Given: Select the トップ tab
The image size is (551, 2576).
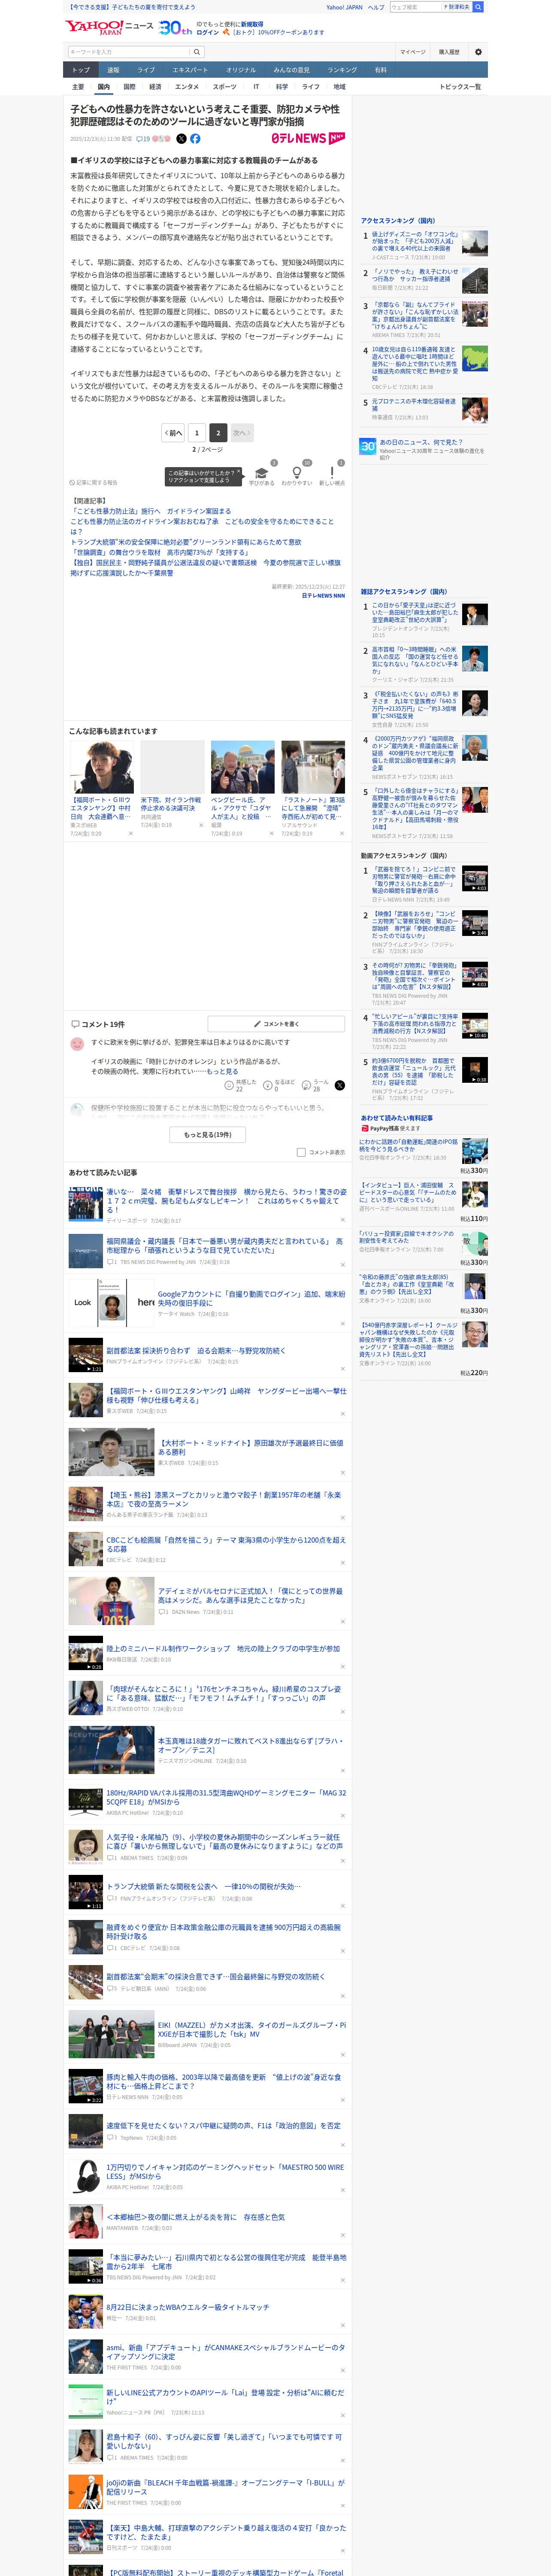Looking at the screenshot, I should [x=81, y=70].
